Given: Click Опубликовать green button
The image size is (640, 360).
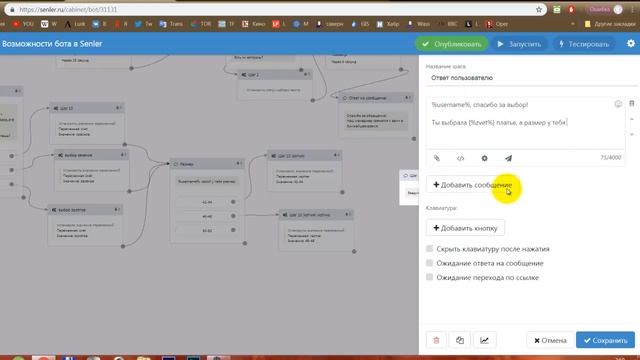Looking at the screenshot, I should click(451, 44).
